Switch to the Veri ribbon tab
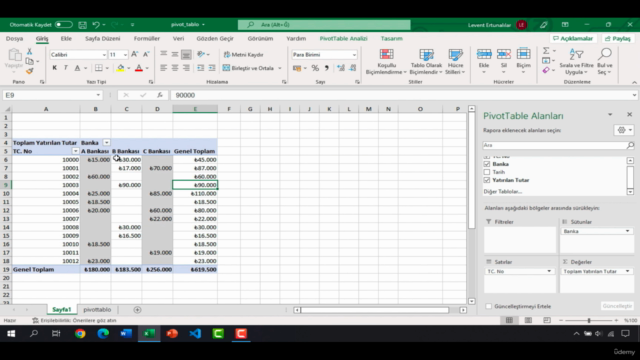Screen dimensions: 640x360 [178, 38]
